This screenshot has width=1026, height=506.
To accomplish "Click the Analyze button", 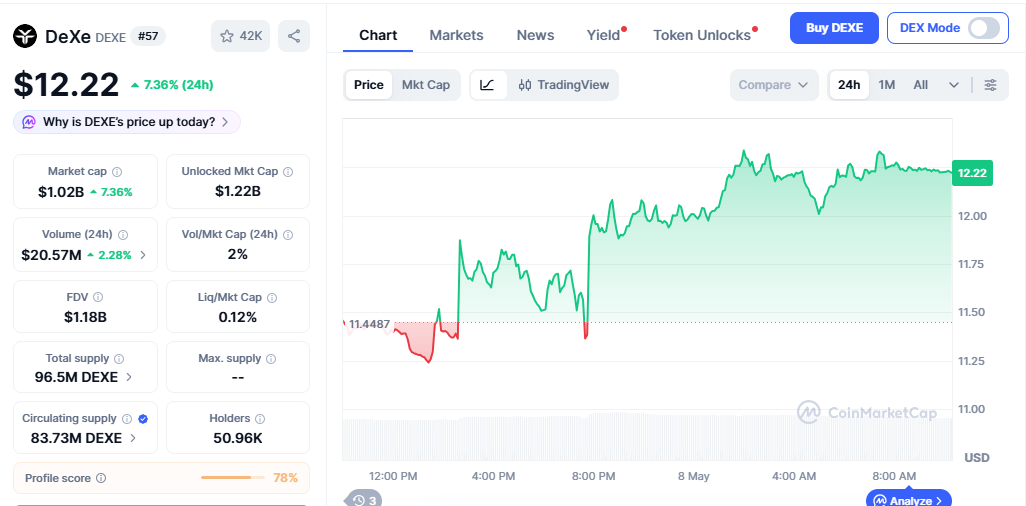I will (x=909, y=501).
